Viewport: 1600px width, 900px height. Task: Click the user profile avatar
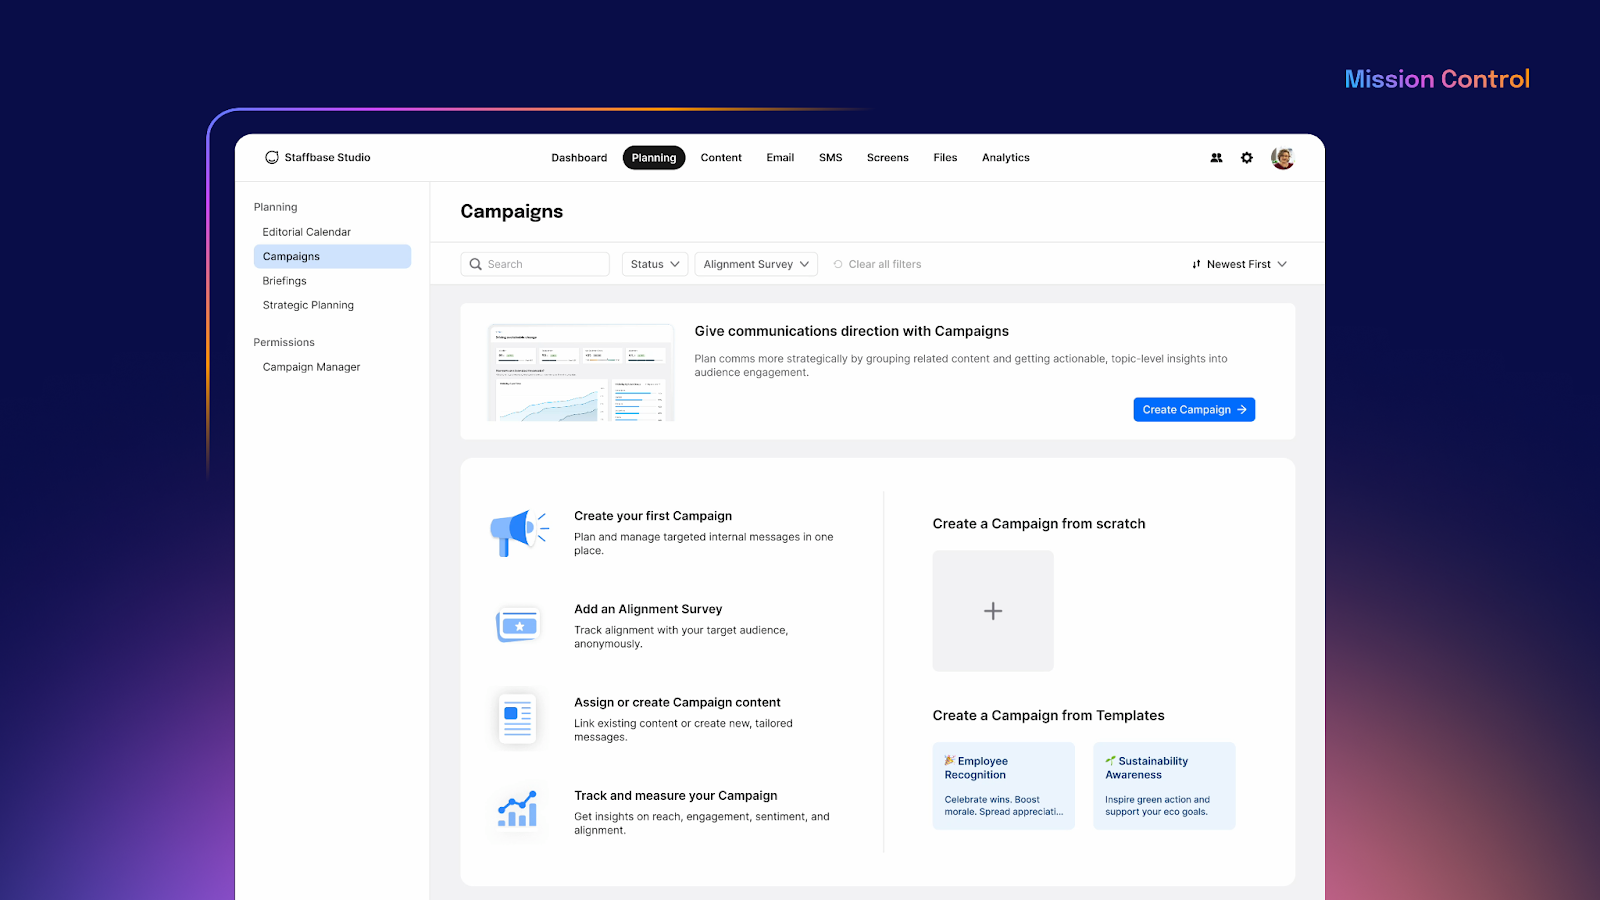tap(1282, 158)
